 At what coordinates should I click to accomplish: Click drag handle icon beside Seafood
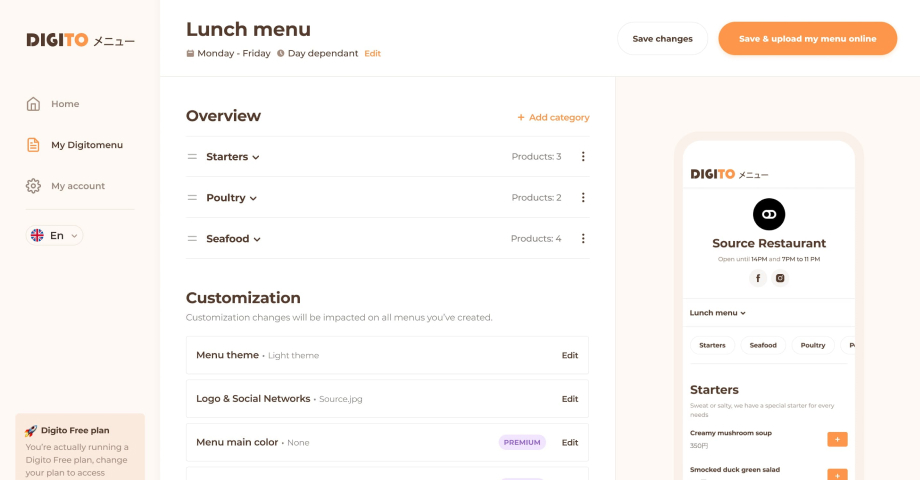point(192,239)
